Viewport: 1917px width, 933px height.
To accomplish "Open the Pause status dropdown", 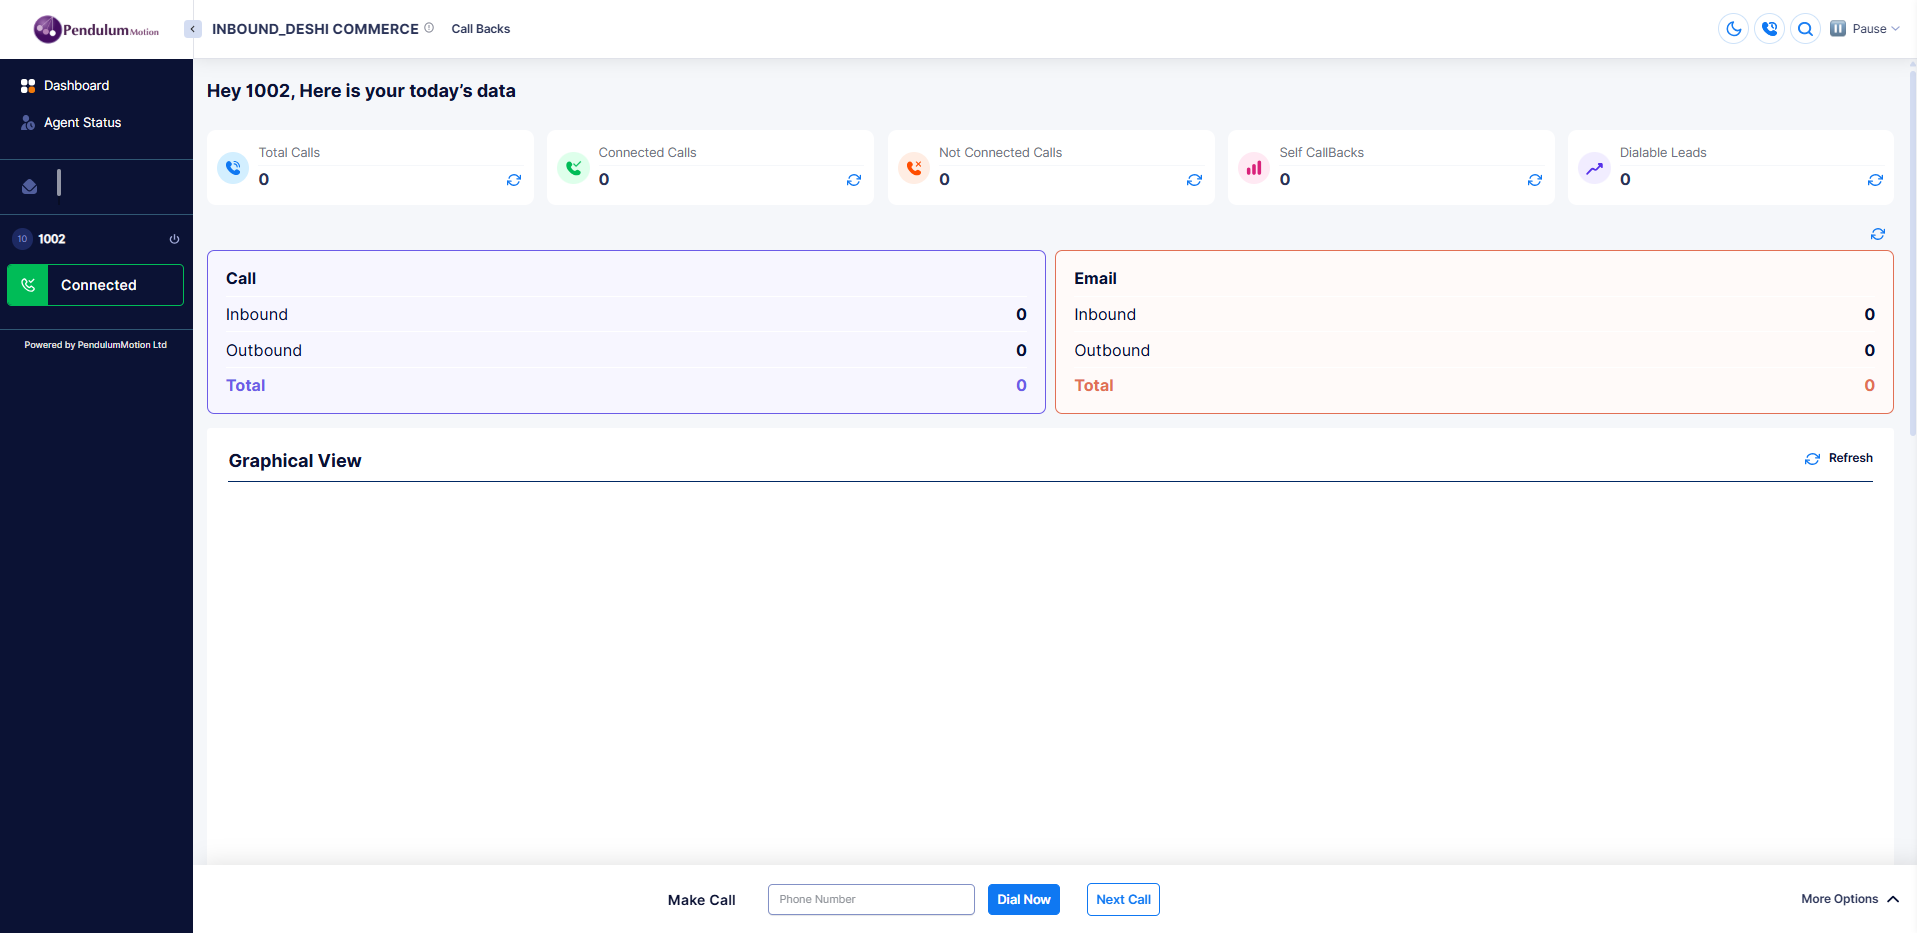I will click(x=1865, y=29).
